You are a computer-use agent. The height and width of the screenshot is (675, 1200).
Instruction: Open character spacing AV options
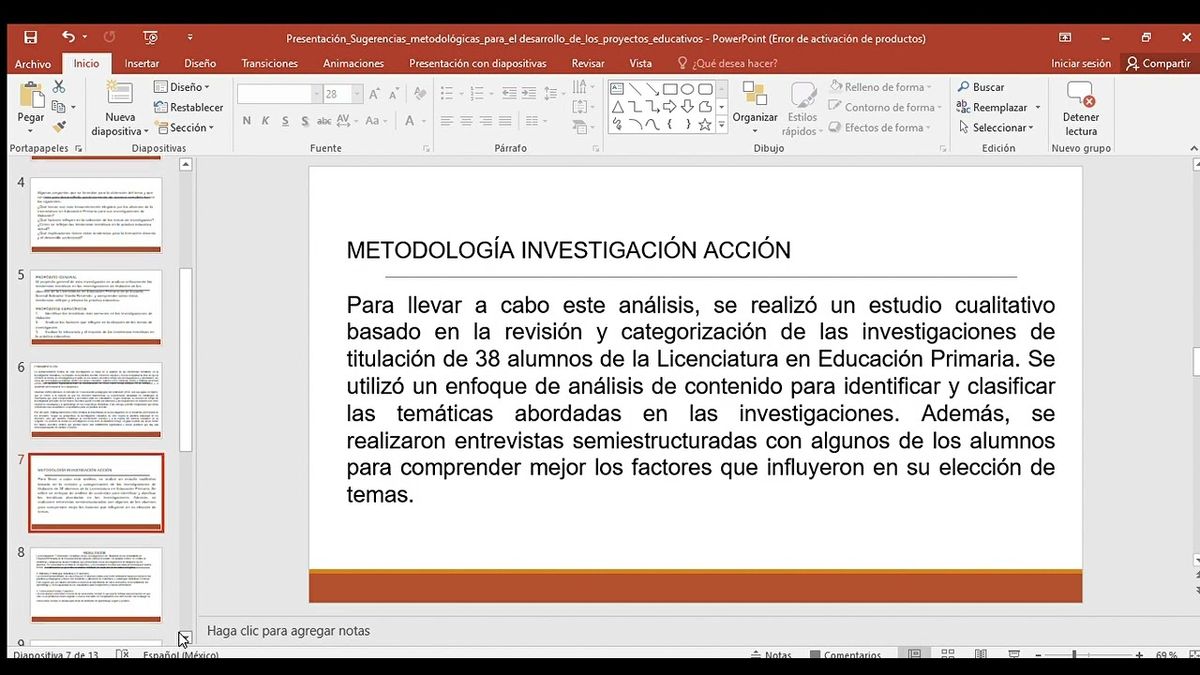348,121
